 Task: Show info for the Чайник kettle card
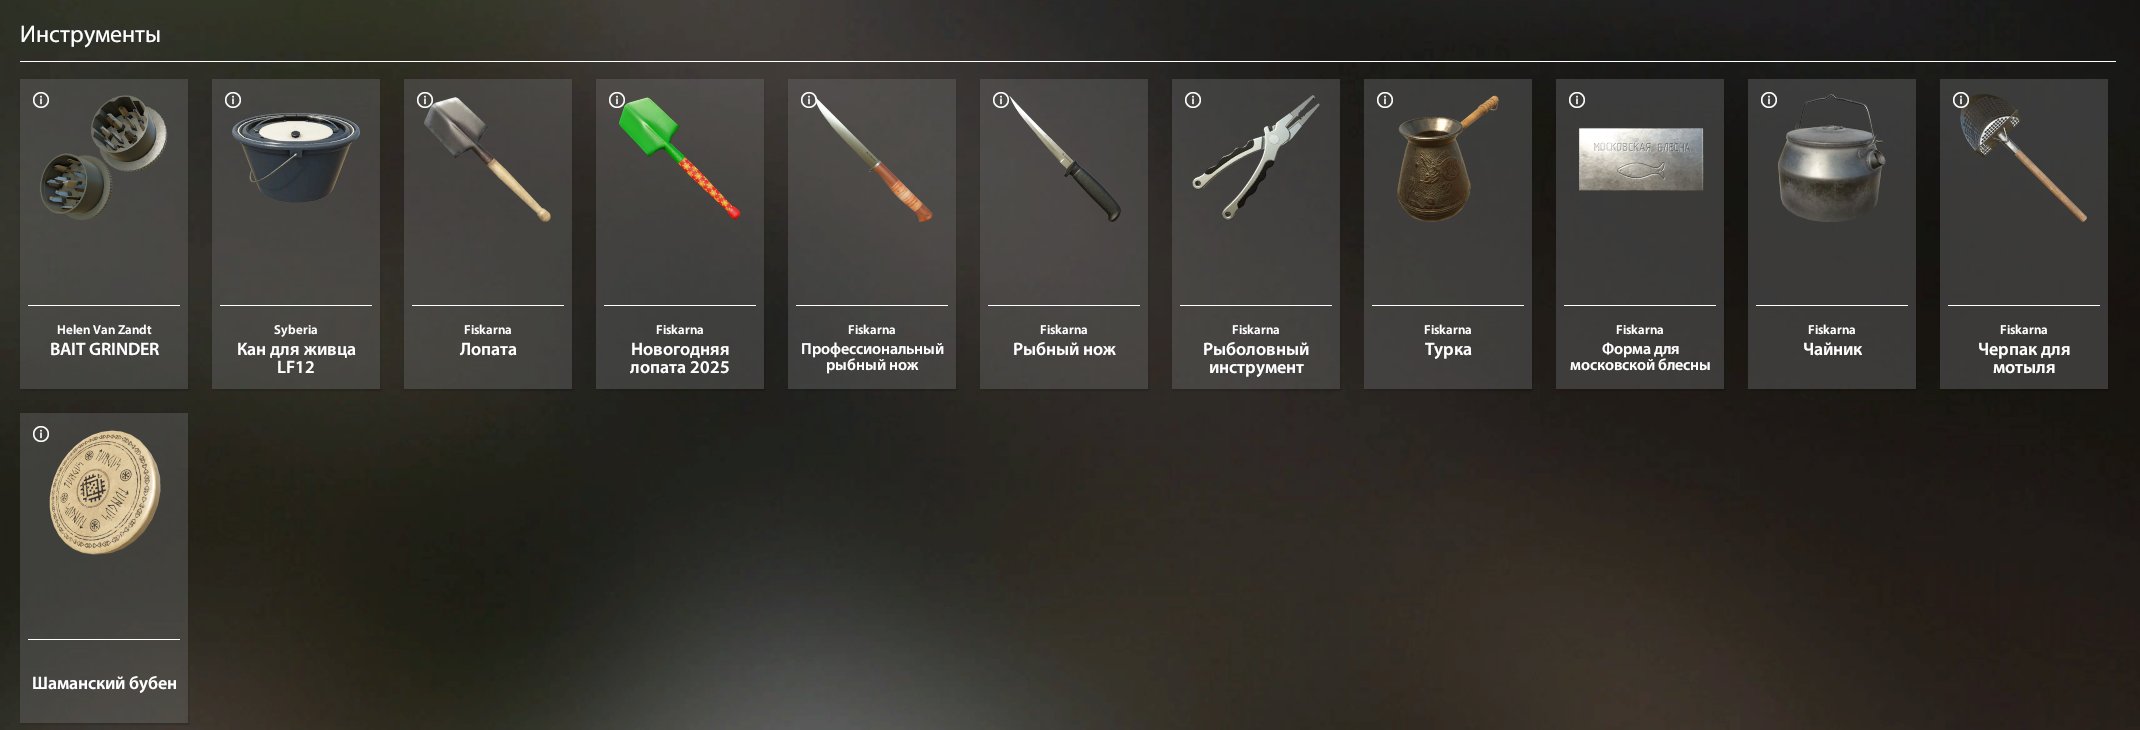click(x=1769, y=100)
